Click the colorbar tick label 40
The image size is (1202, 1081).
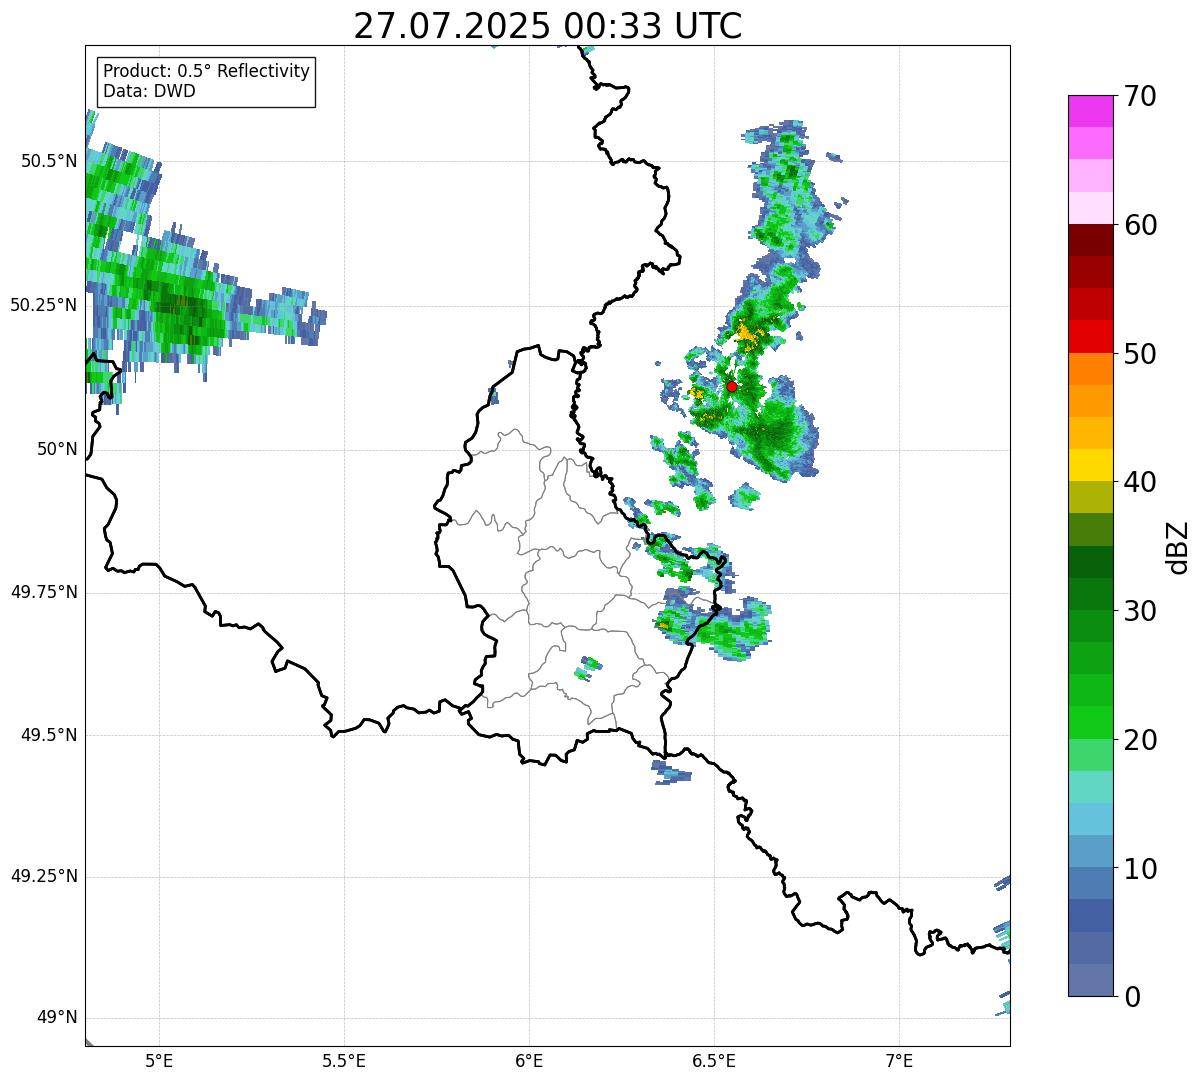(1140, 482)
